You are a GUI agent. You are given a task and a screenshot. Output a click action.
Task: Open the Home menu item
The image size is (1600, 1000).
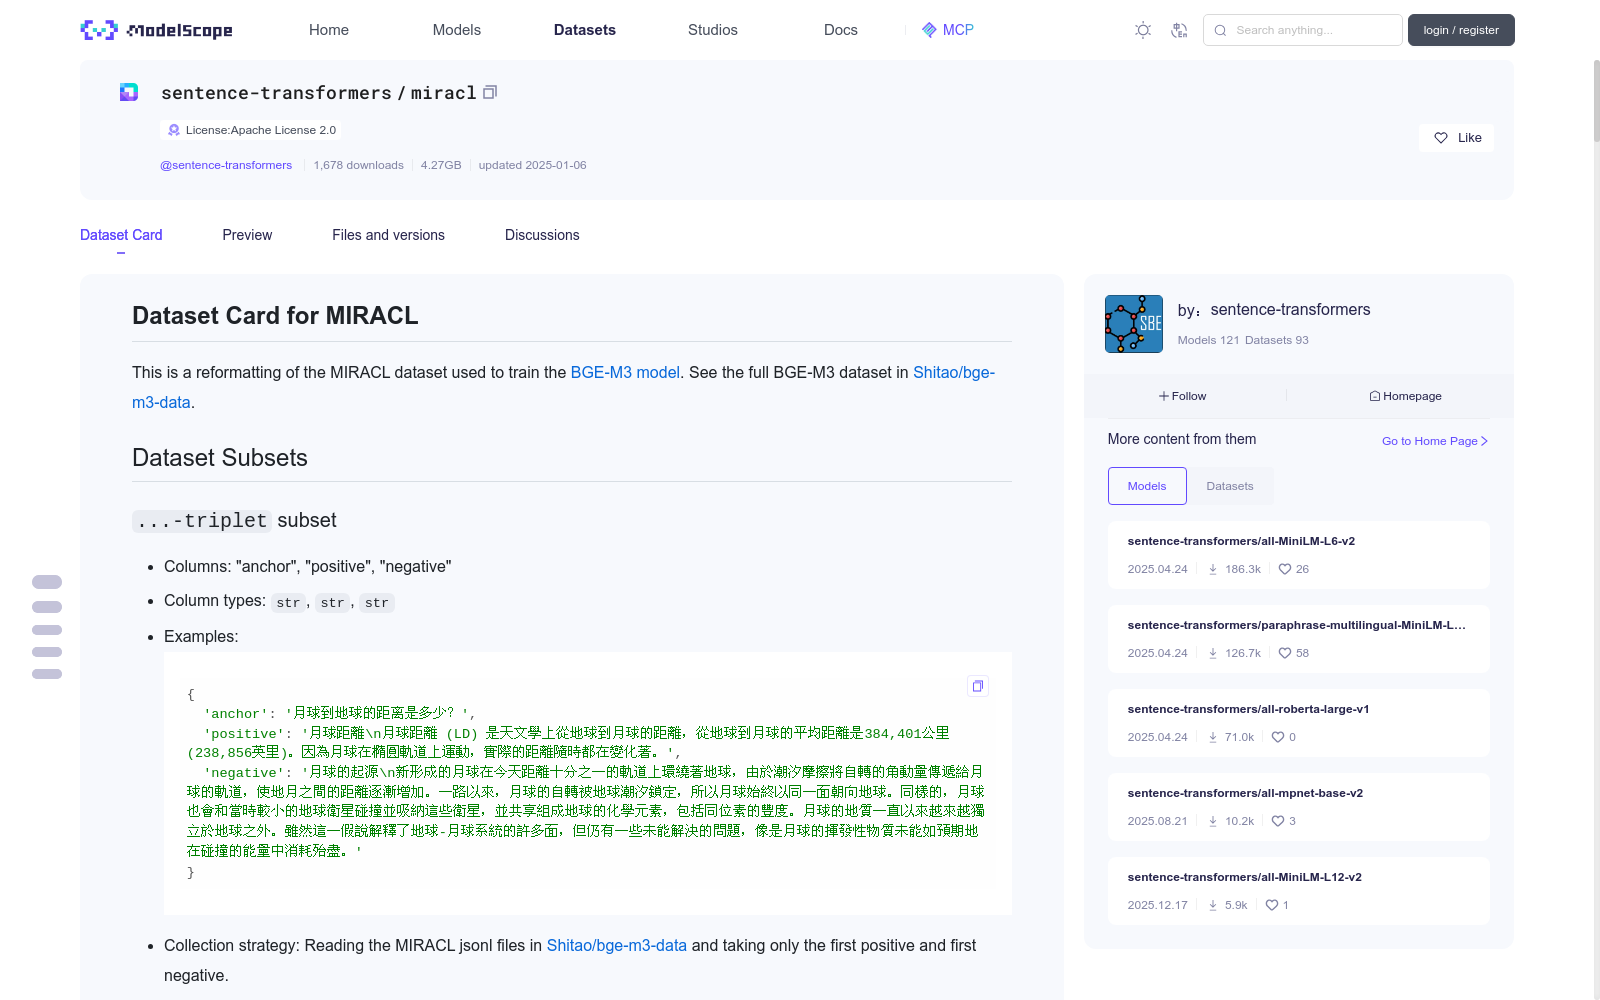coord(329,30)
